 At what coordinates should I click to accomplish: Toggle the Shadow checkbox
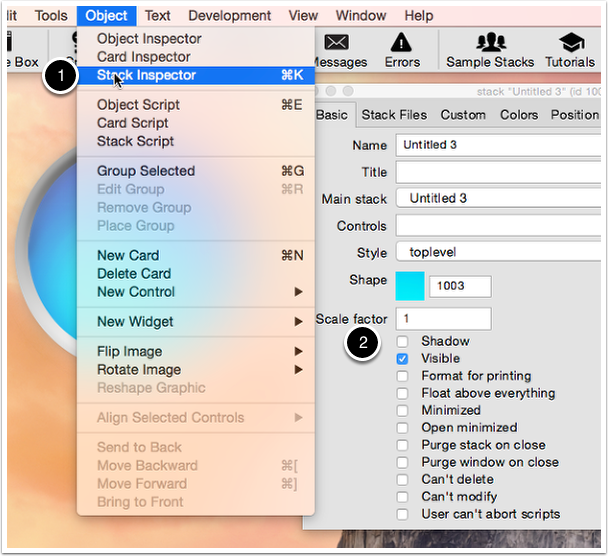pos(402,342)
